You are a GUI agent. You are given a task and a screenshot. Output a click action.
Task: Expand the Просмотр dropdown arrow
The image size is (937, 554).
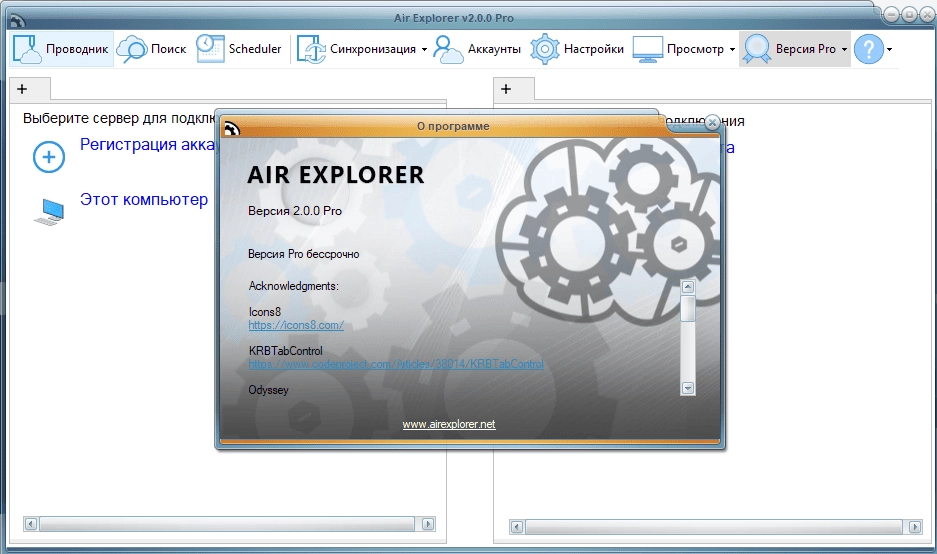[x=732, y=50]
